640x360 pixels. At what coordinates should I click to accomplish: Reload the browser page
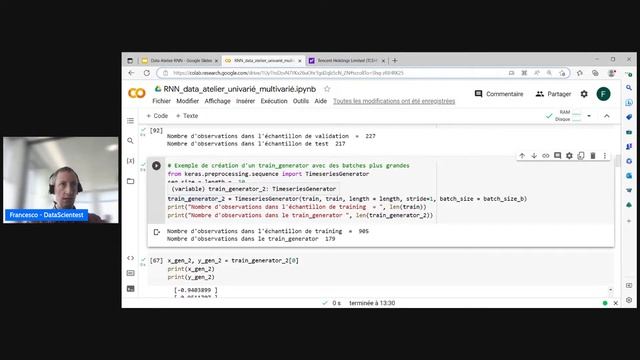(x=147, y=73)
